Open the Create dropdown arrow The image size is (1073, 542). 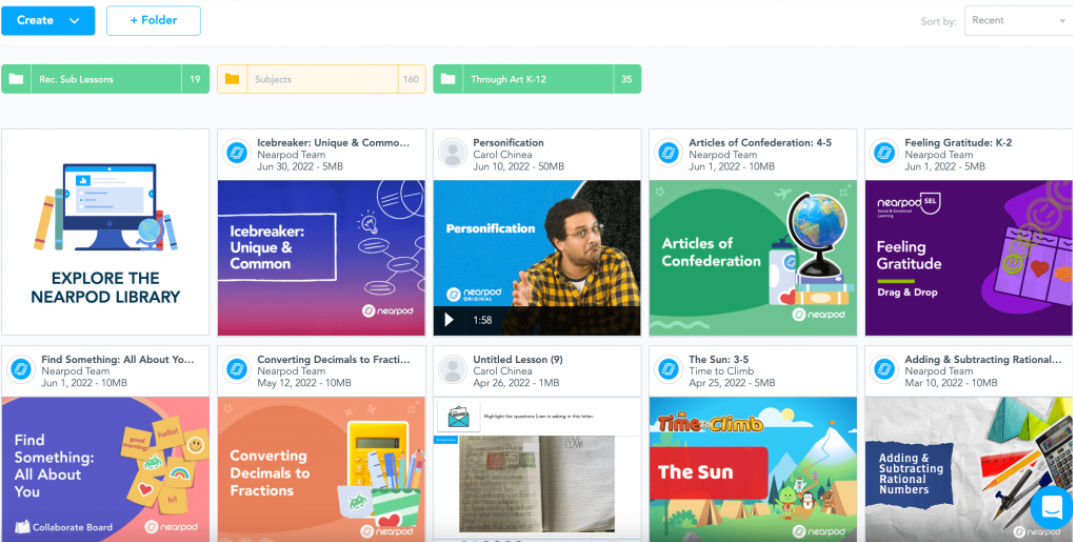[x=75, y=20]
